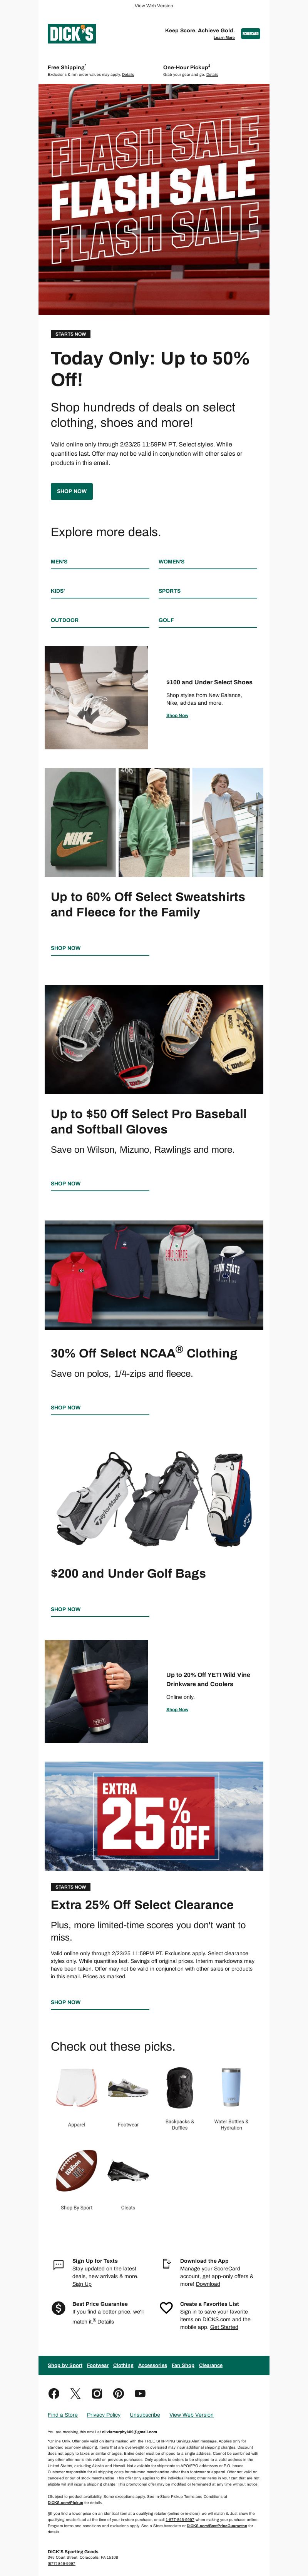Click the Unsubscribe link

(x=145, y=2414)
